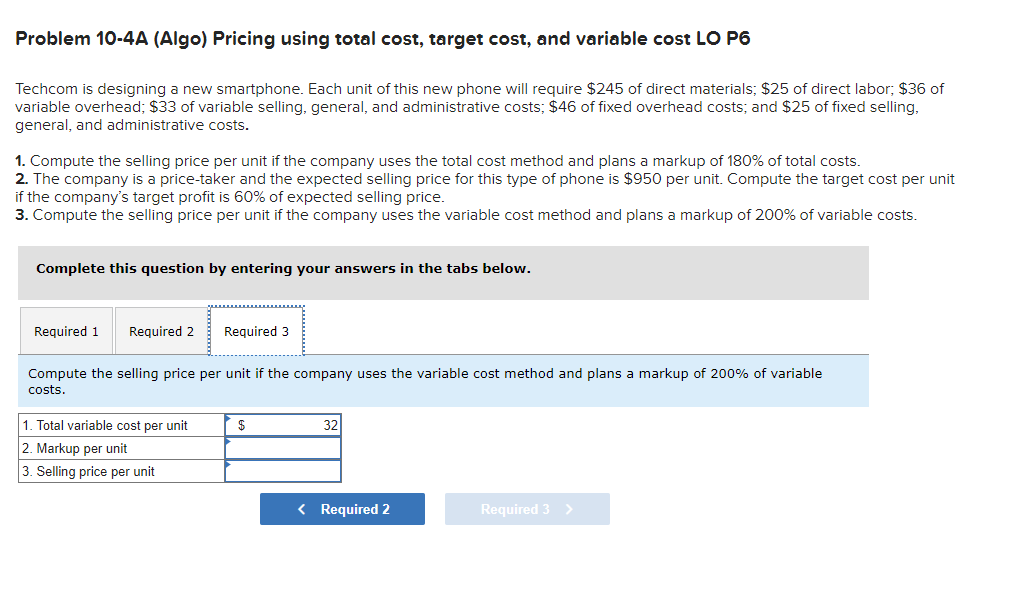Click the problem title "Problem 10-4A (Algo)"
Viewport: 1024px width, 593px height.
(x=111, y=39)
